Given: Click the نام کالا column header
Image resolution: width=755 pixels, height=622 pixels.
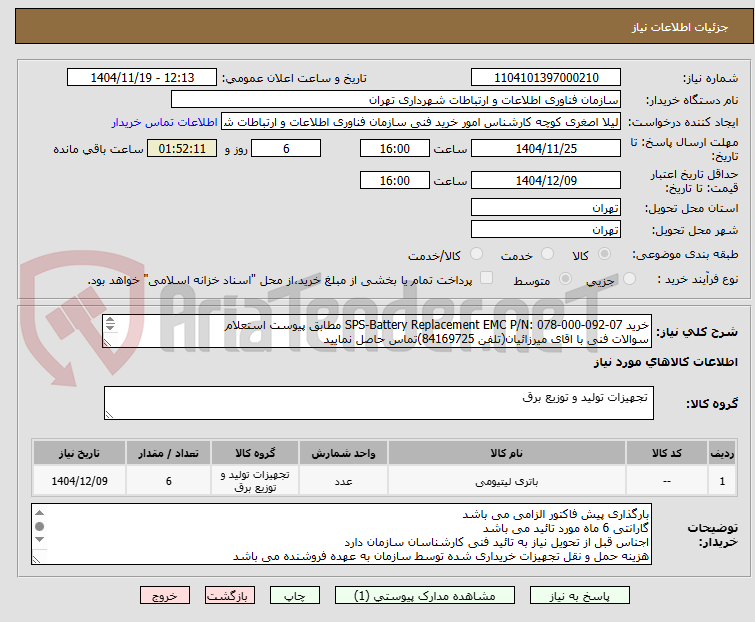Looking at the screenshot, I should tap(507, 453).
